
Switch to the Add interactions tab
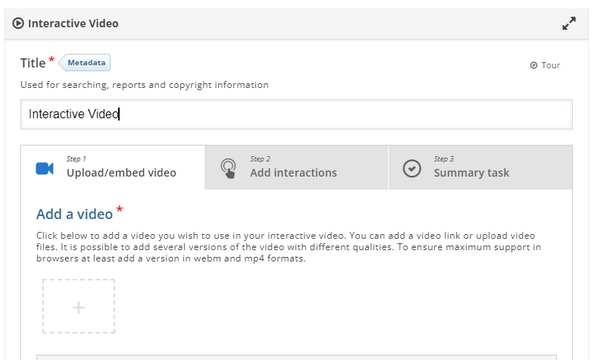297,168
